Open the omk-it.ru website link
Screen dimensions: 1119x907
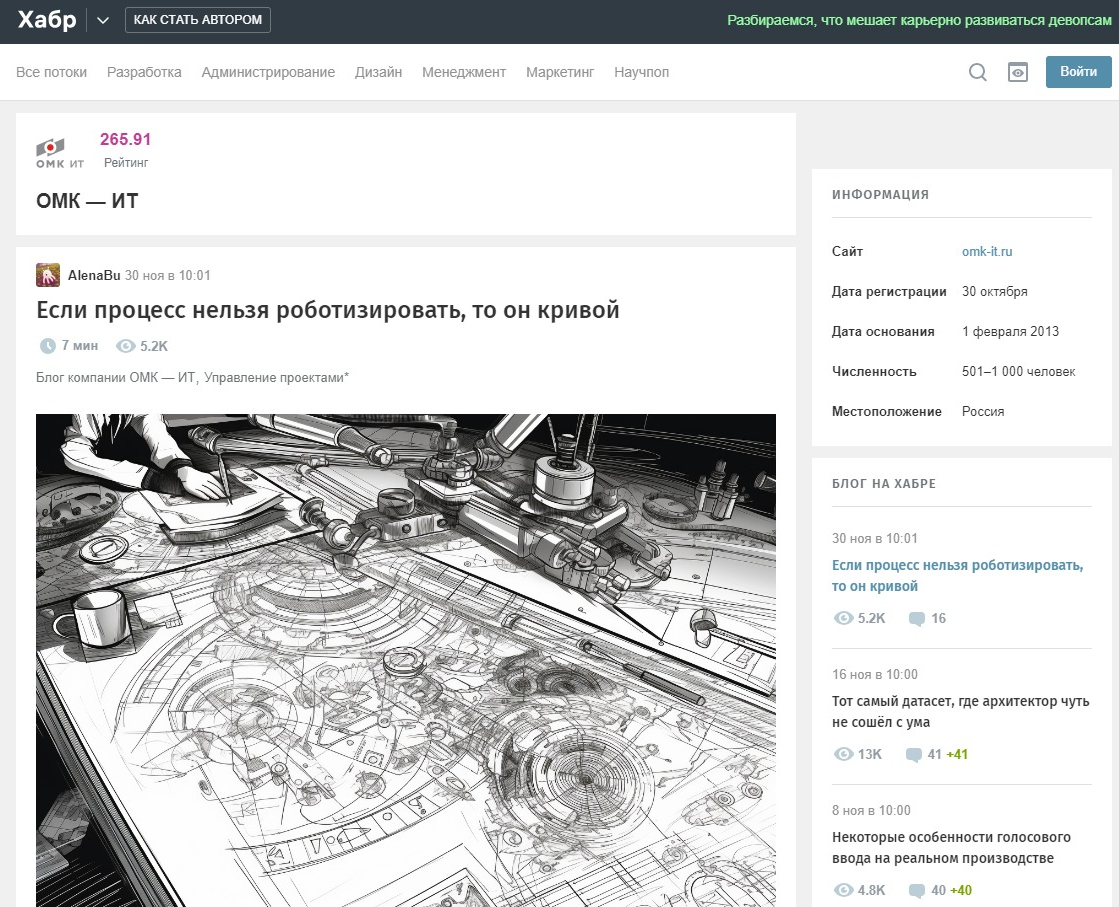pos(987,251)
